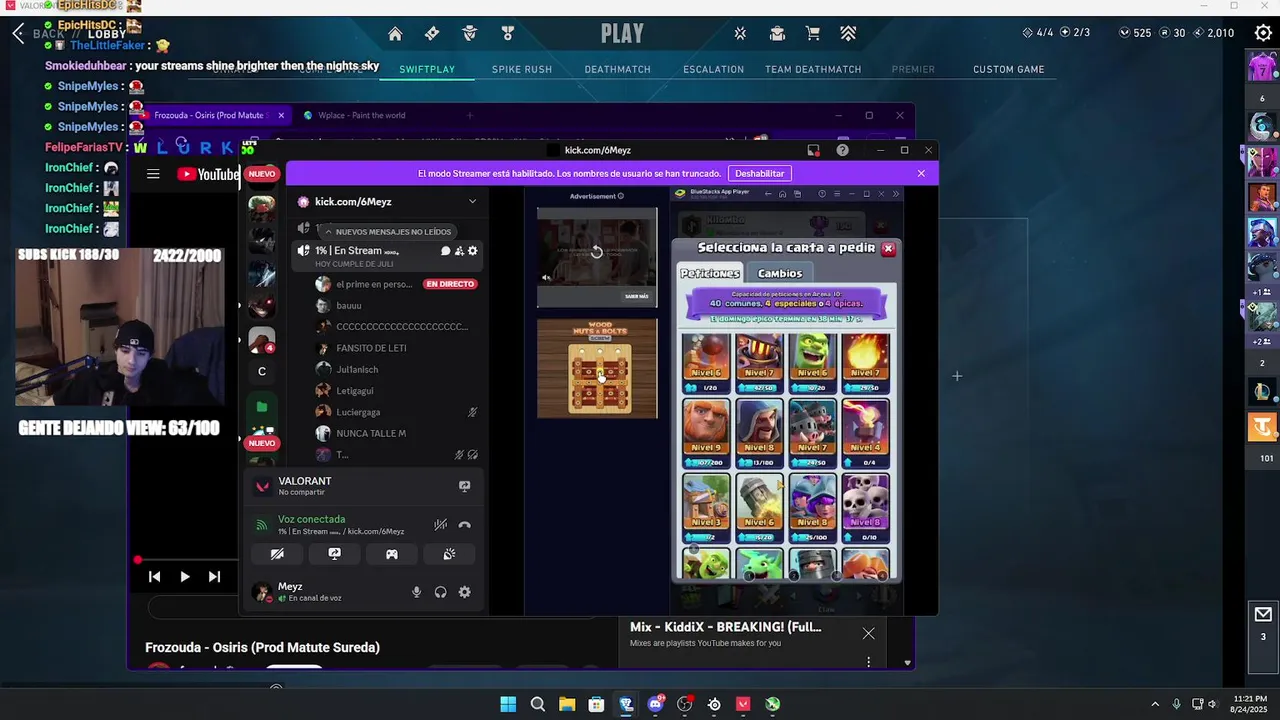Play the YouTube video
1280x720 pixels.
pos(184,577)
